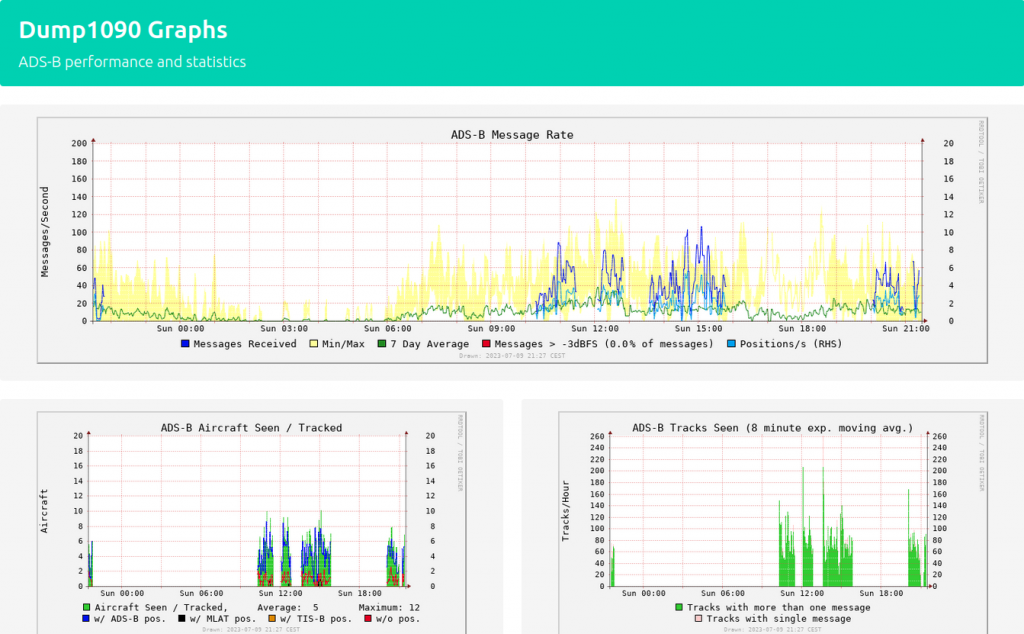Click 'Sun 15:00' on the Message Rate x-axis

(698, 328)
